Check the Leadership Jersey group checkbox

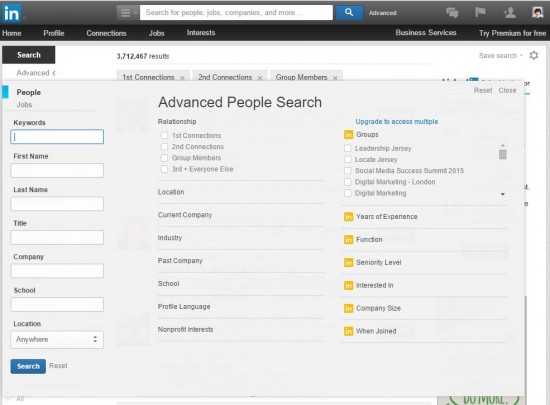[x=348, y=148]
